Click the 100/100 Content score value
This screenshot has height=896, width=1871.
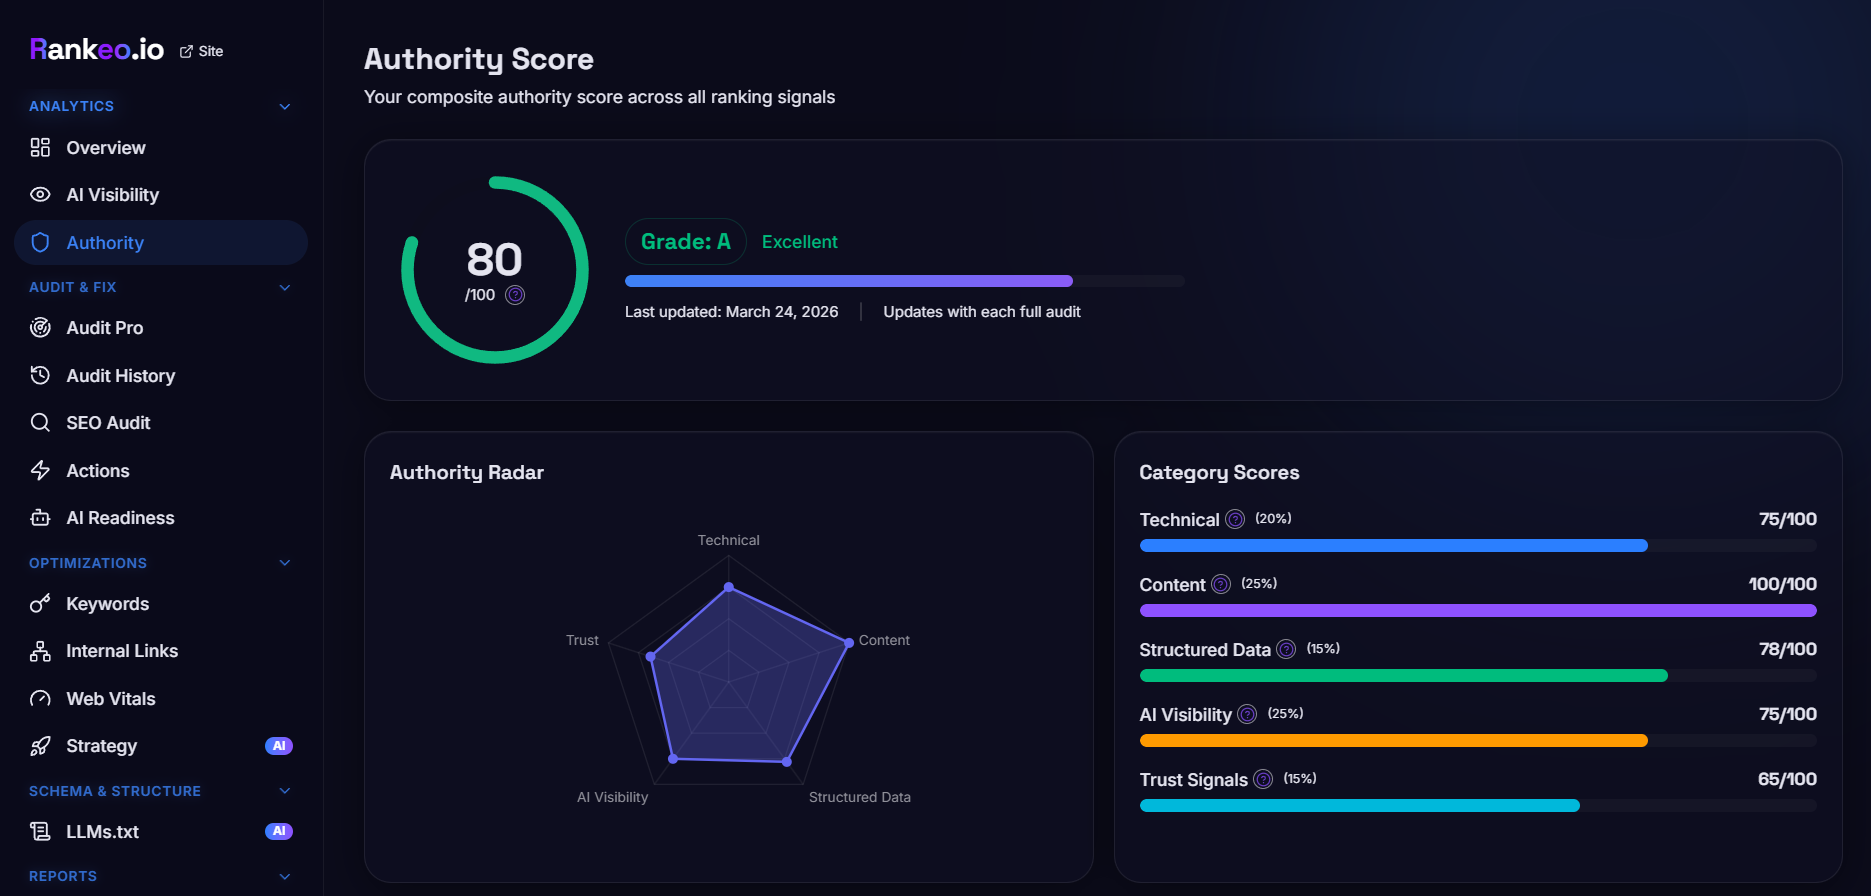click(1782, 584)
